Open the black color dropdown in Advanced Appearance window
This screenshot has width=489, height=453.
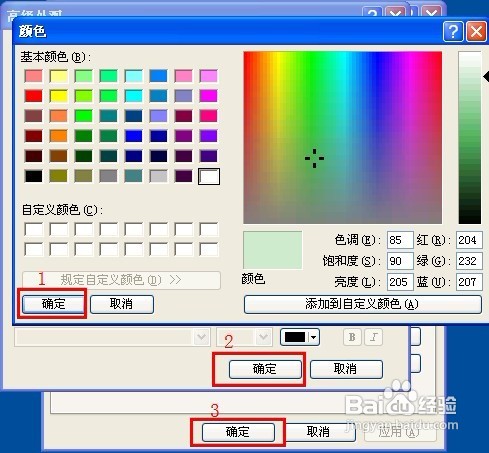pos(300,337)
